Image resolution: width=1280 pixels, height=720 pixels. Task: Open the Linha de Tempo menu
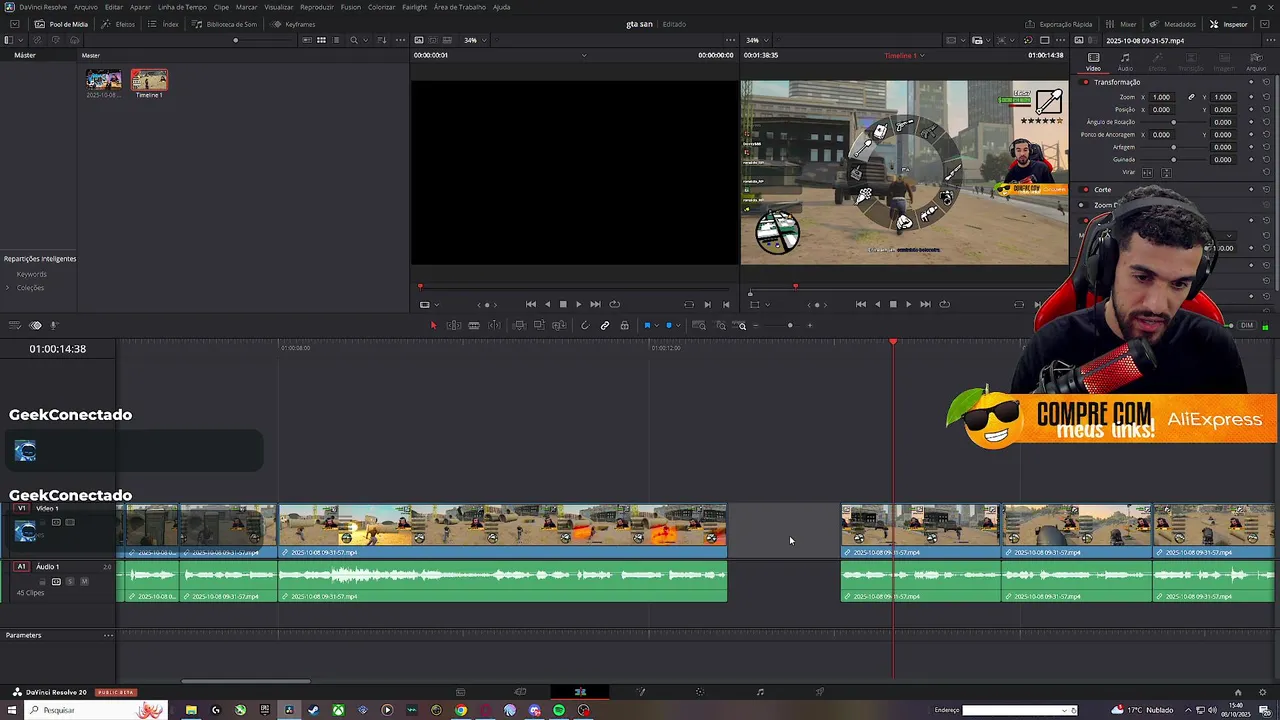[182, 7]
